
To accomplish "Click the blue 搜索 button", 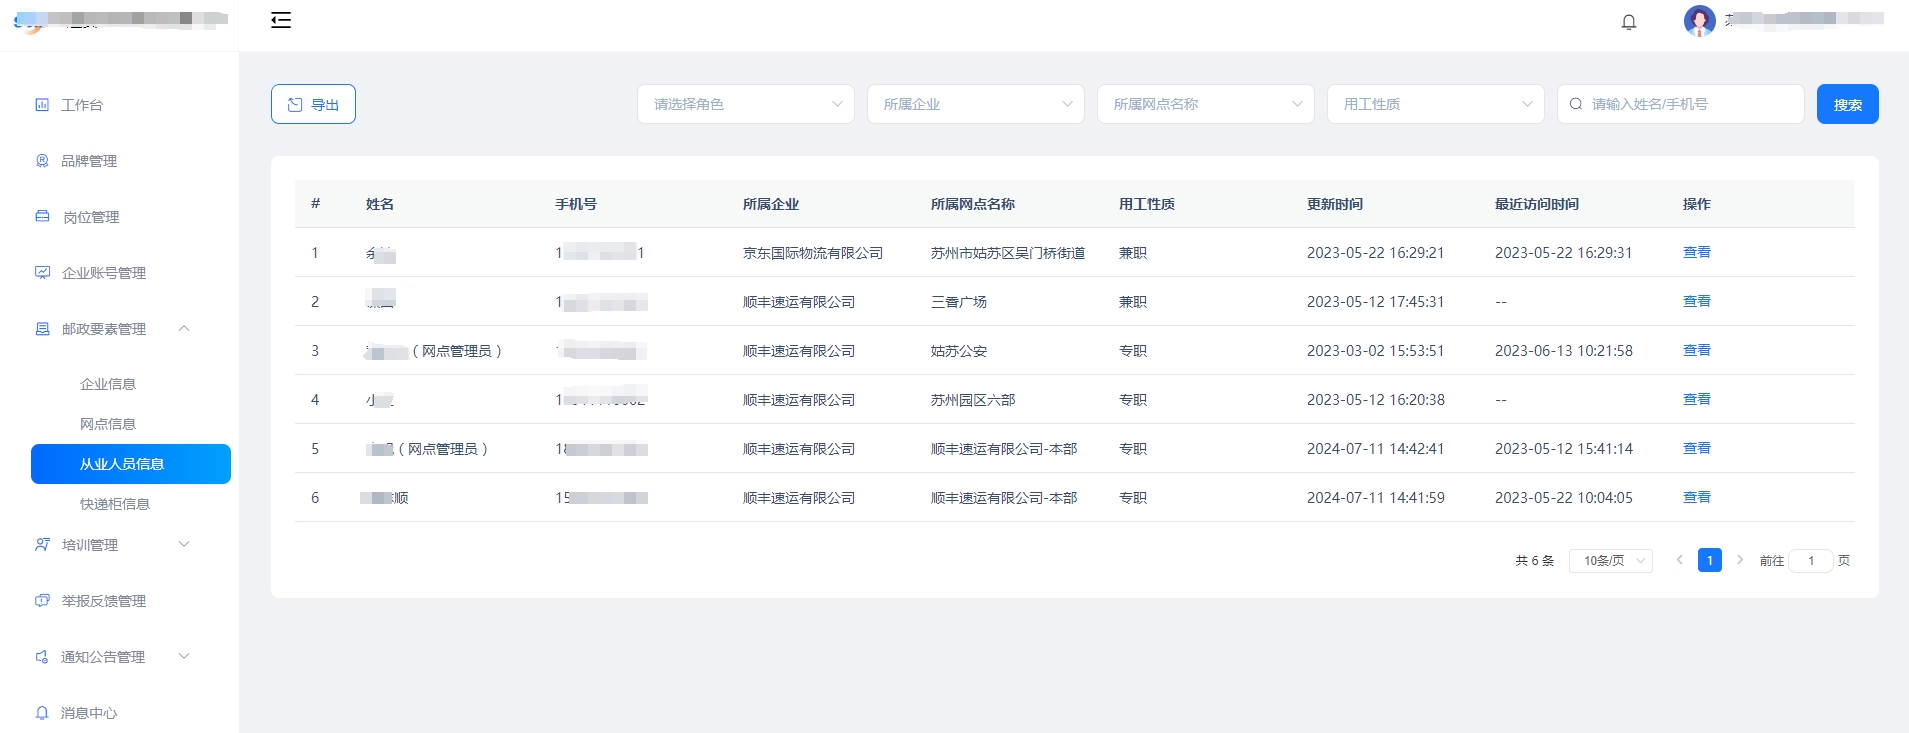I will coord(1847,104).
